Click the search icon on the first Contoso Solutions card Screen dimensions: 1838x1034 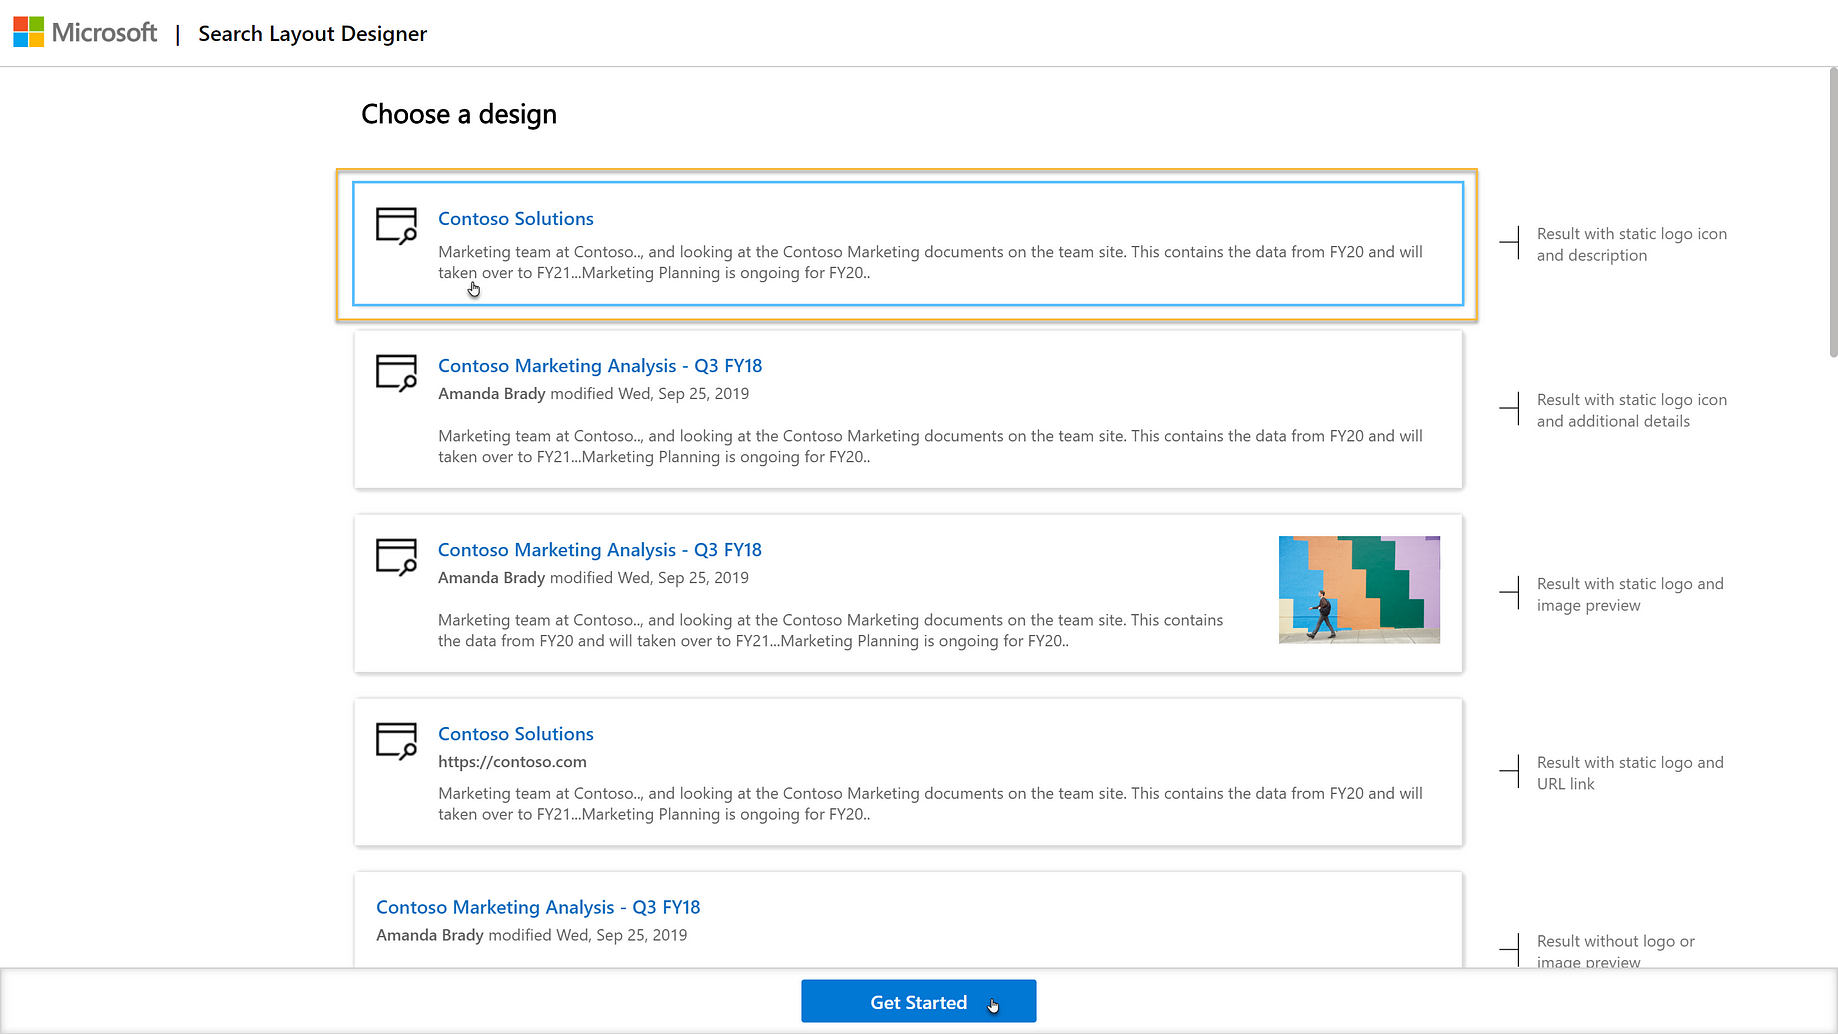[x=396, y=225]
